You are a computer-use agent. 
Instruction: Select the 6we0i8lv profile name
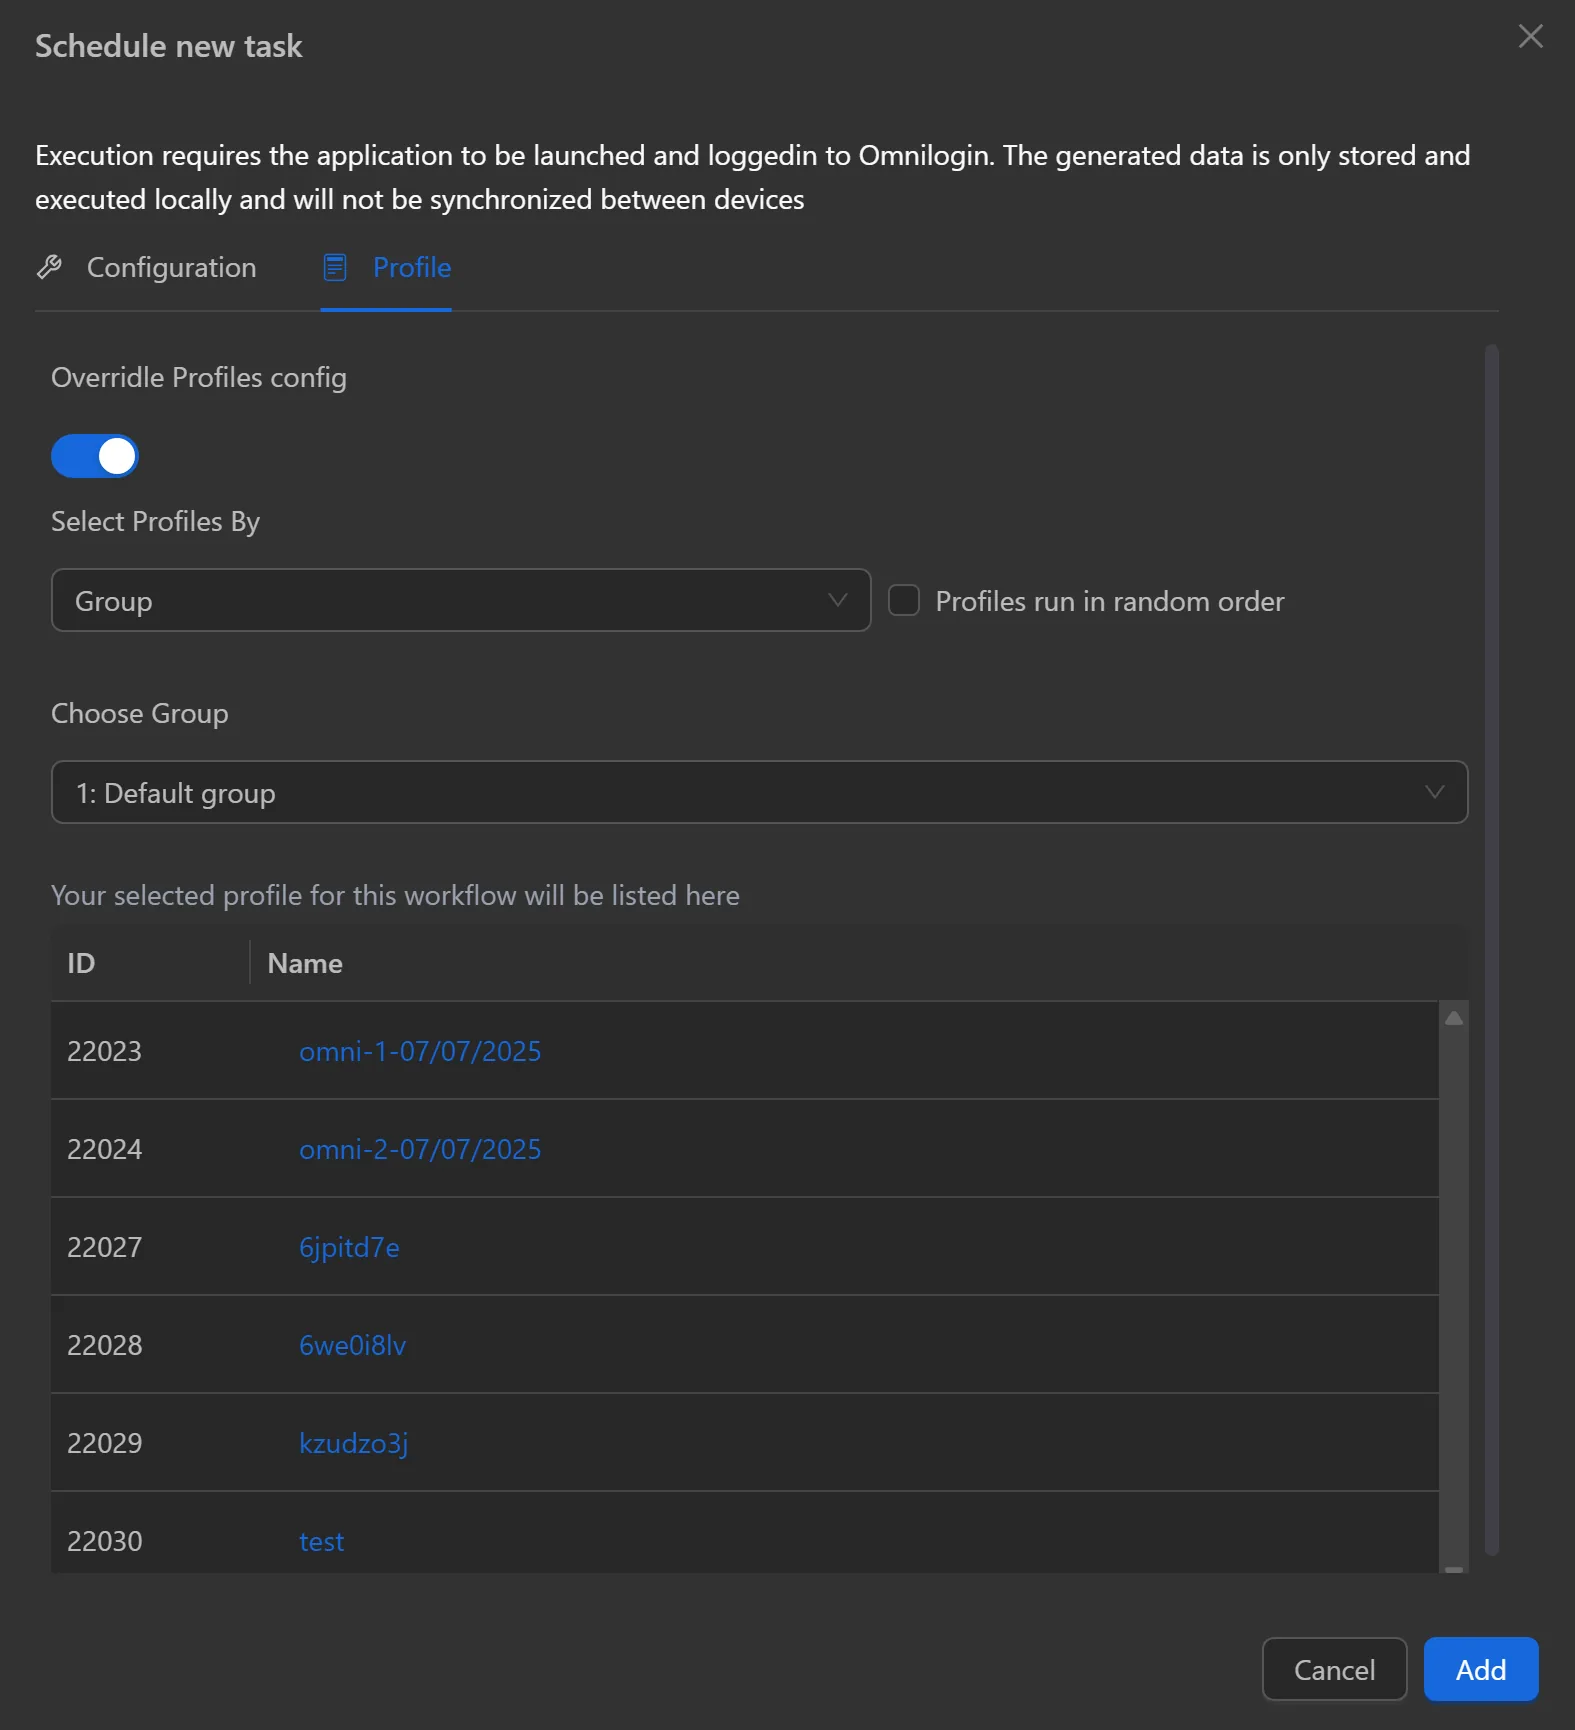(x=352, y=1345)
